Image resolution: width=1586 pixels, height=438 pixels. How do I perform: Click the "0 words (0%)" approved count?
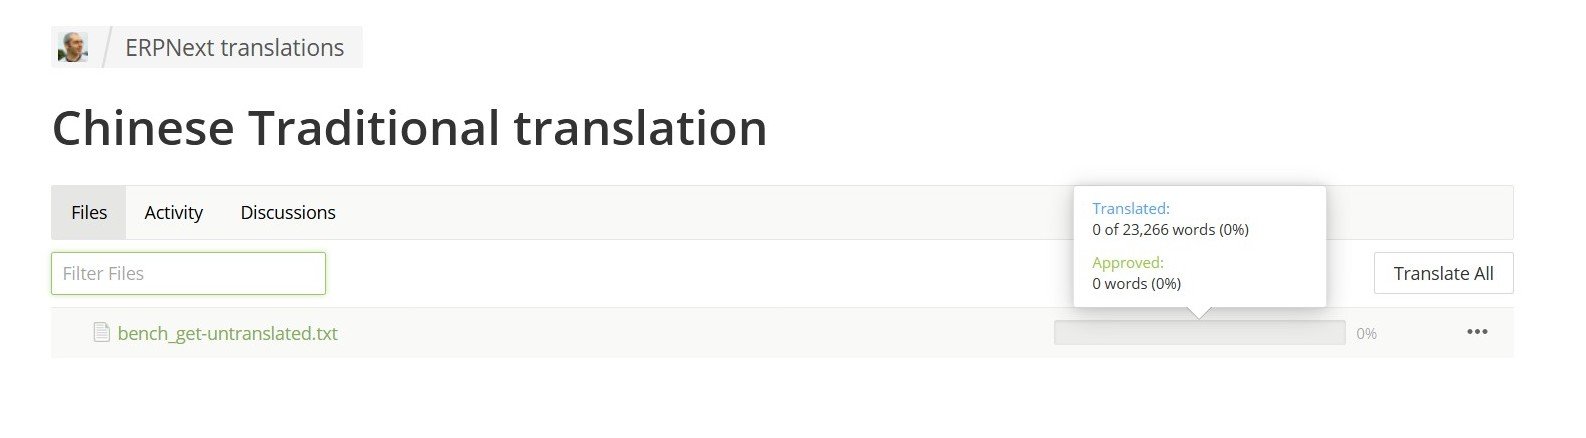(x=1136, y=284)
